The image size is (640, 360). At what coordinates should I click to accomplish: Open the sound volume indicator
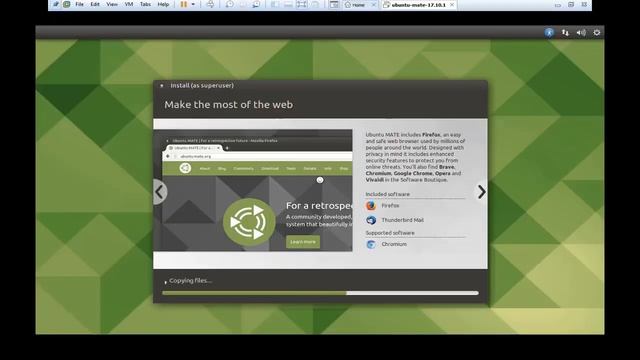[581, 33]
